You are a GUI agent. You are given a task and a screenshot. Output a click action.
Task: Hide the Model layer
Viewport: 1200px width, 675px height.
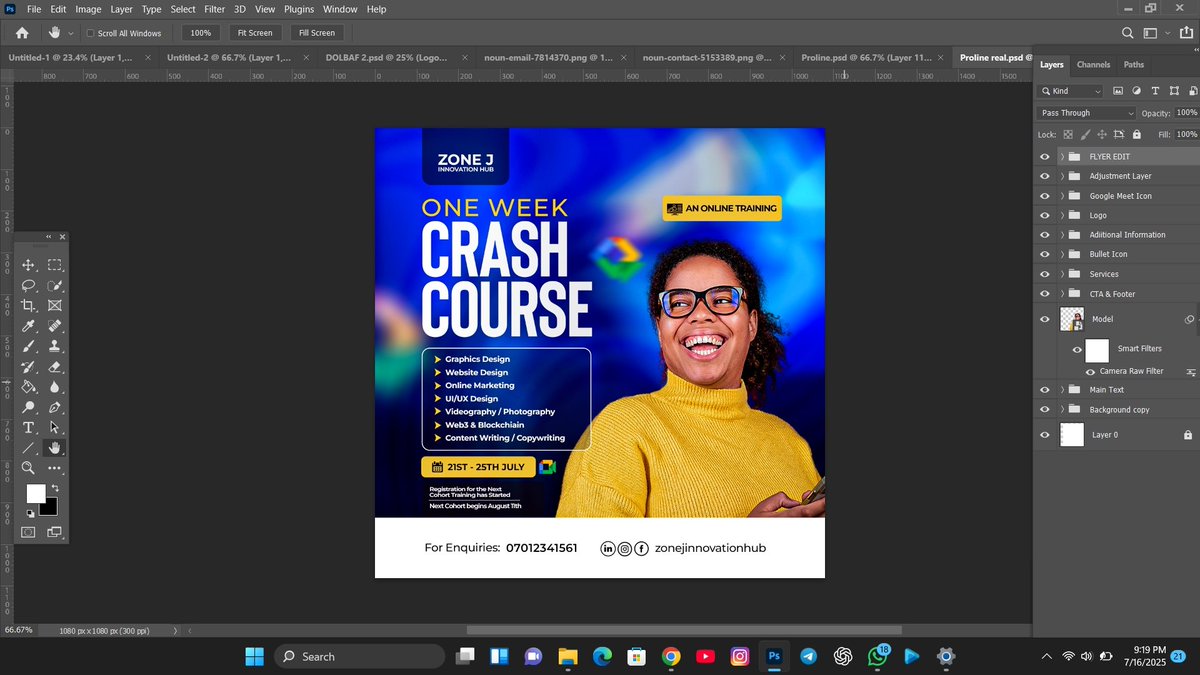(x=1045, y=319)
